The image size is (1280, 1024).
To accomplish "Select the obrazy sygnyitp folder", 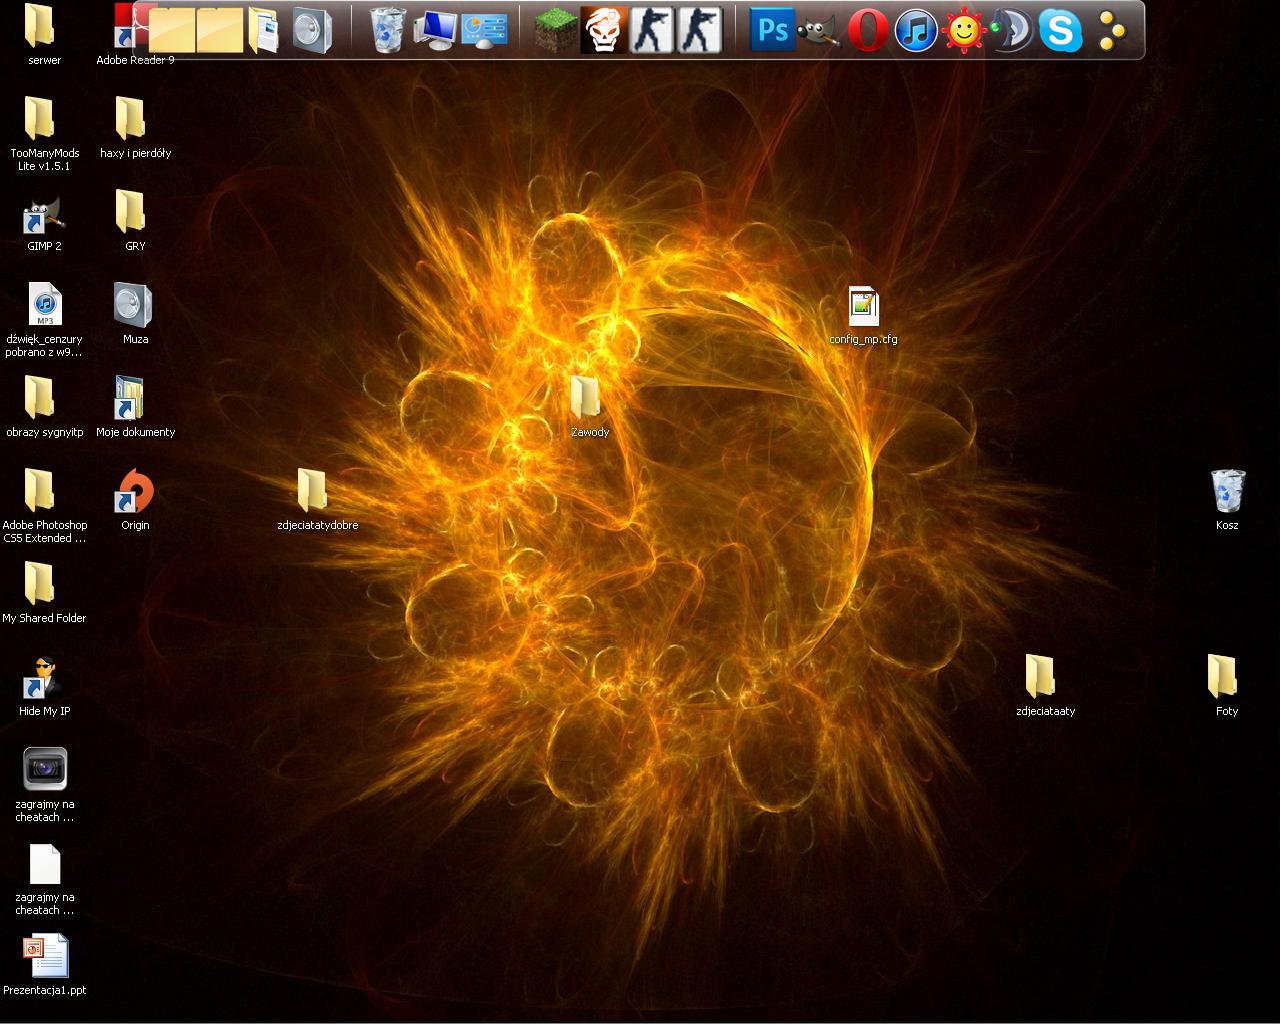I will click(44, 407).
